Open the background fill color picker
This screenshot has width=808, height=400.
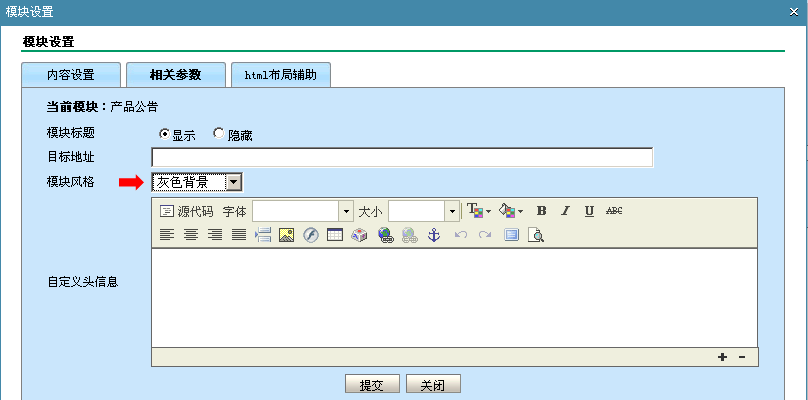pyautogui.click(x=511, y=210)
